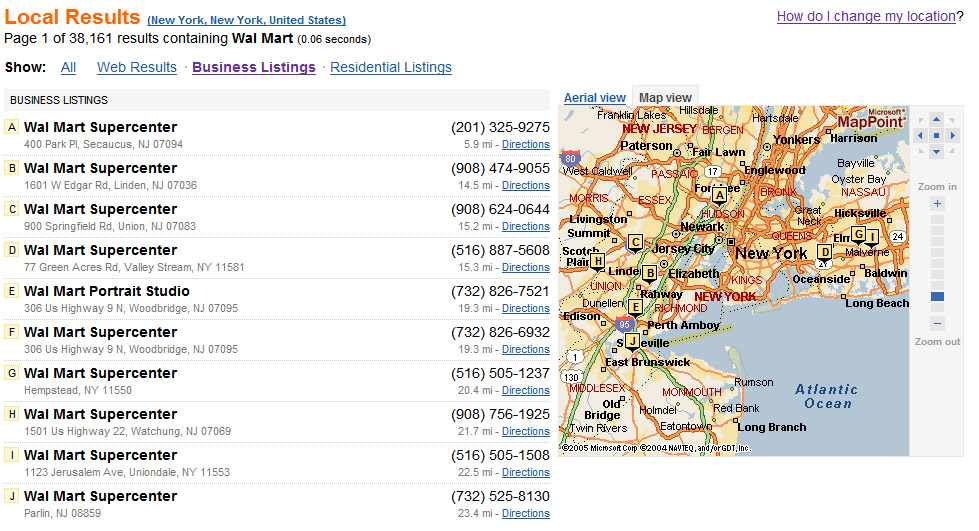This screenshot has height=531, width=979.
Task: Open 'How do I change my location' help
Action: [866, 16]
